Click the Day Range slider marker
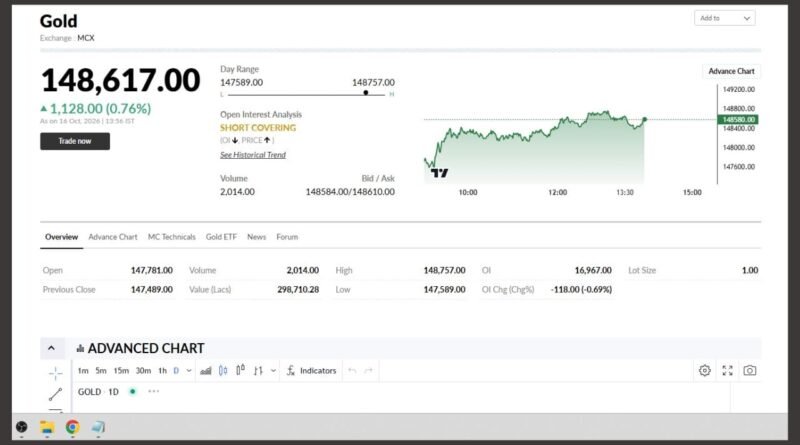The image size is (800, 445). (366, 93)
